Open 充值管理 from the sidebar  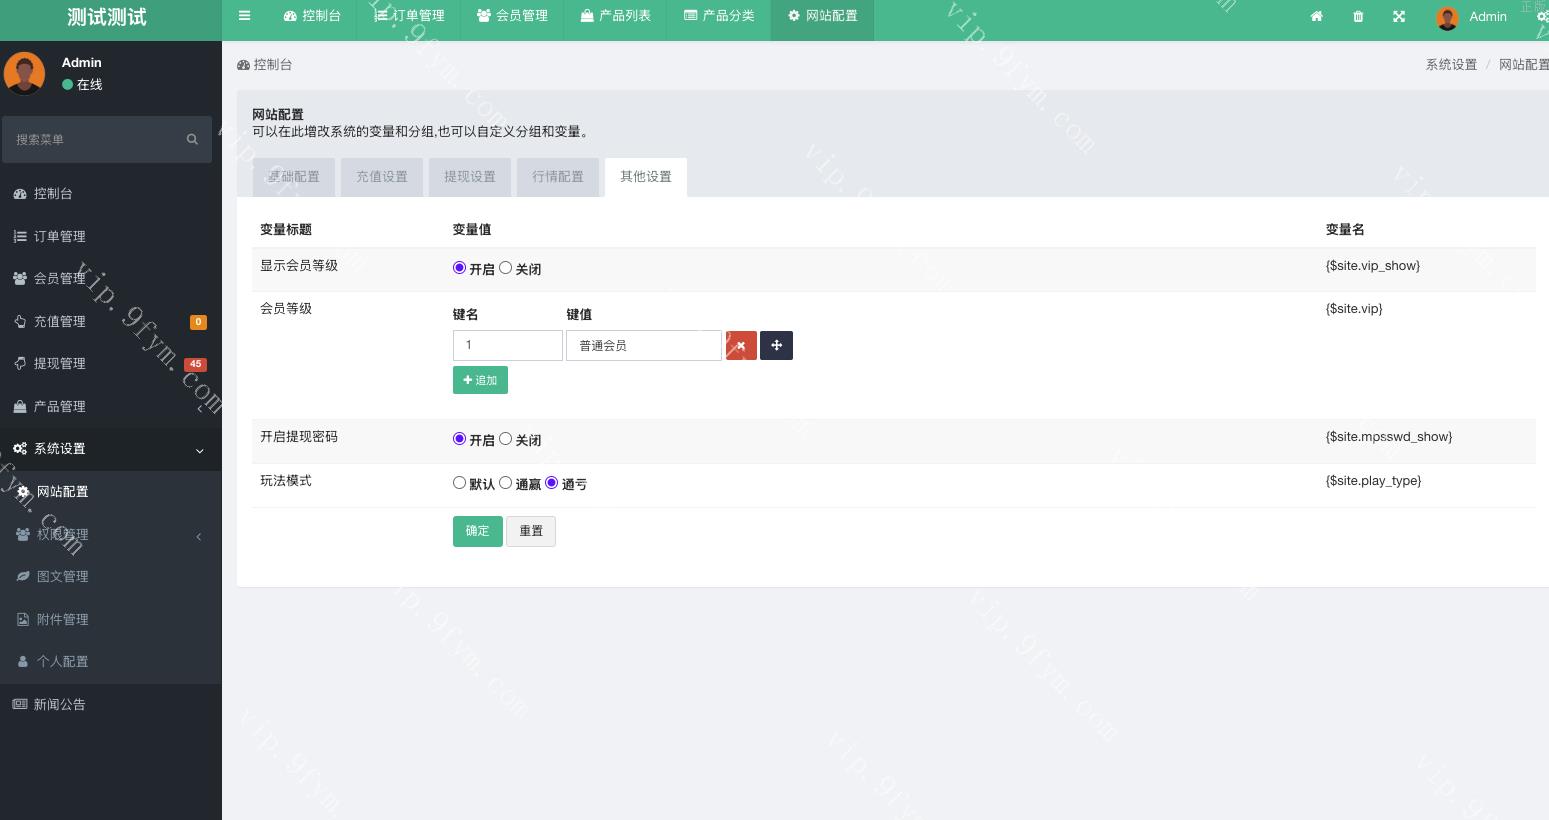(60, 321)
